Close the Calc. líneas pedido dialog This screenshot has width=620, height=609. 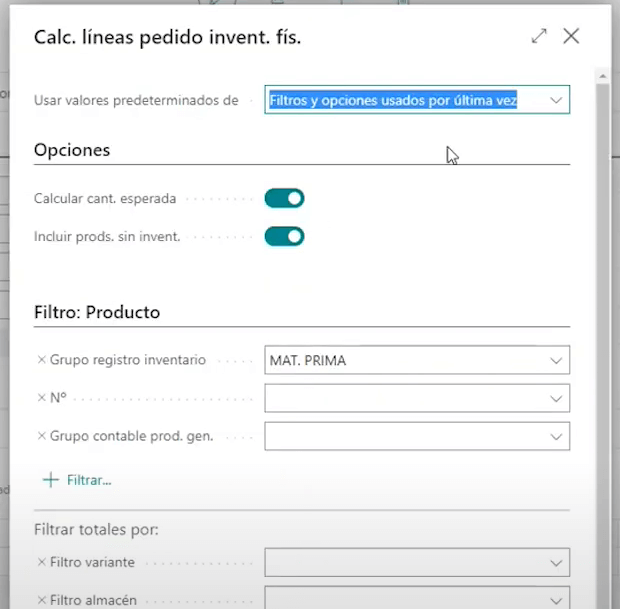[x=571, y=36]
